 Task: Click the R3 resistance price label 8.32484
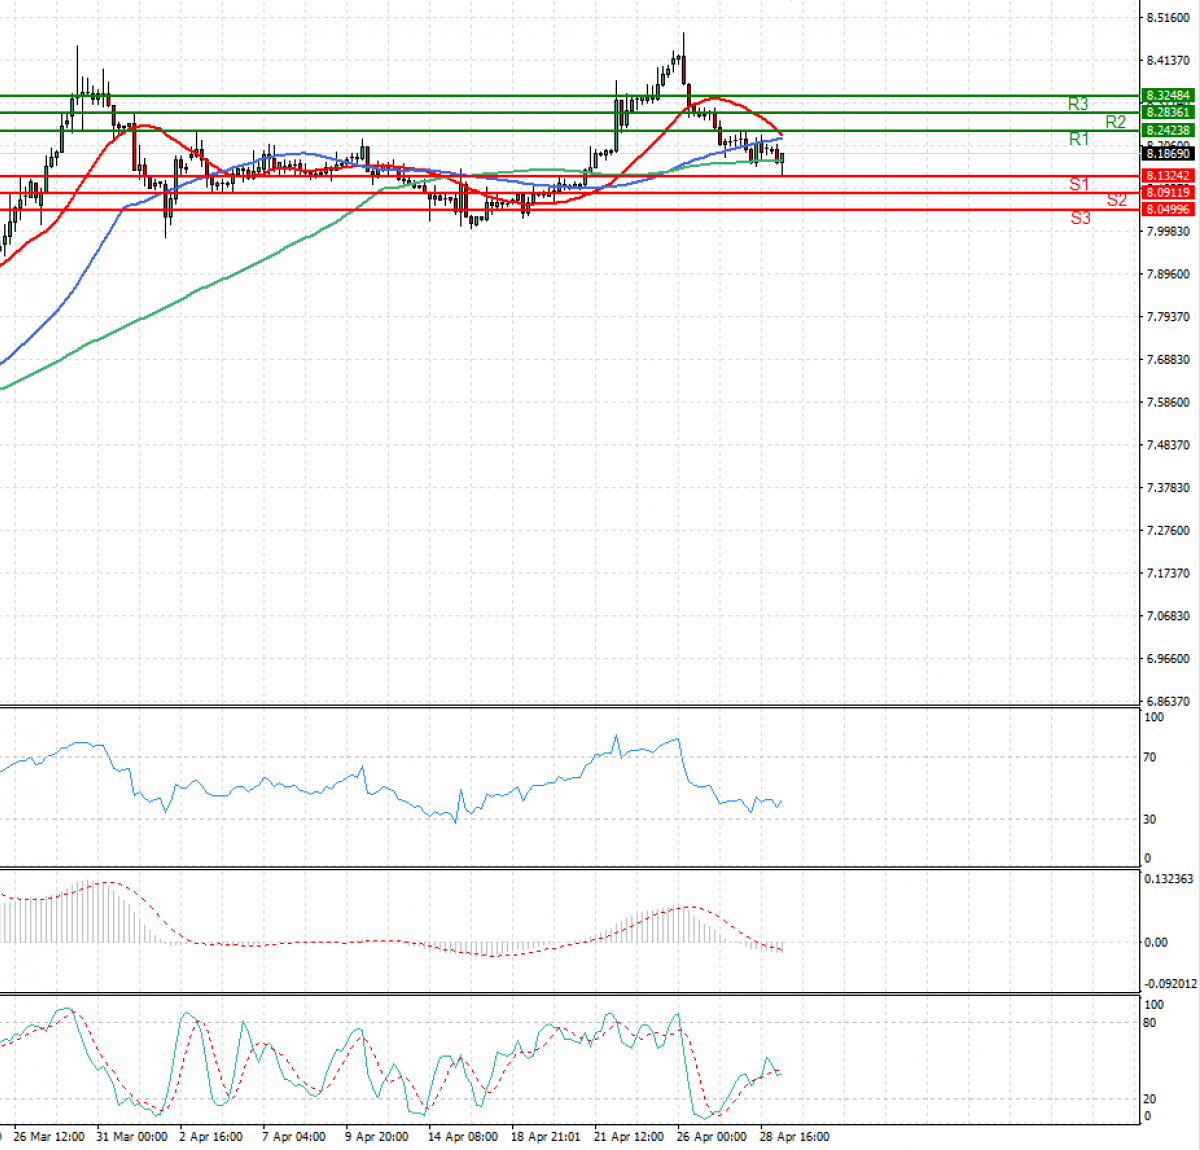[x=1167, y=96]
